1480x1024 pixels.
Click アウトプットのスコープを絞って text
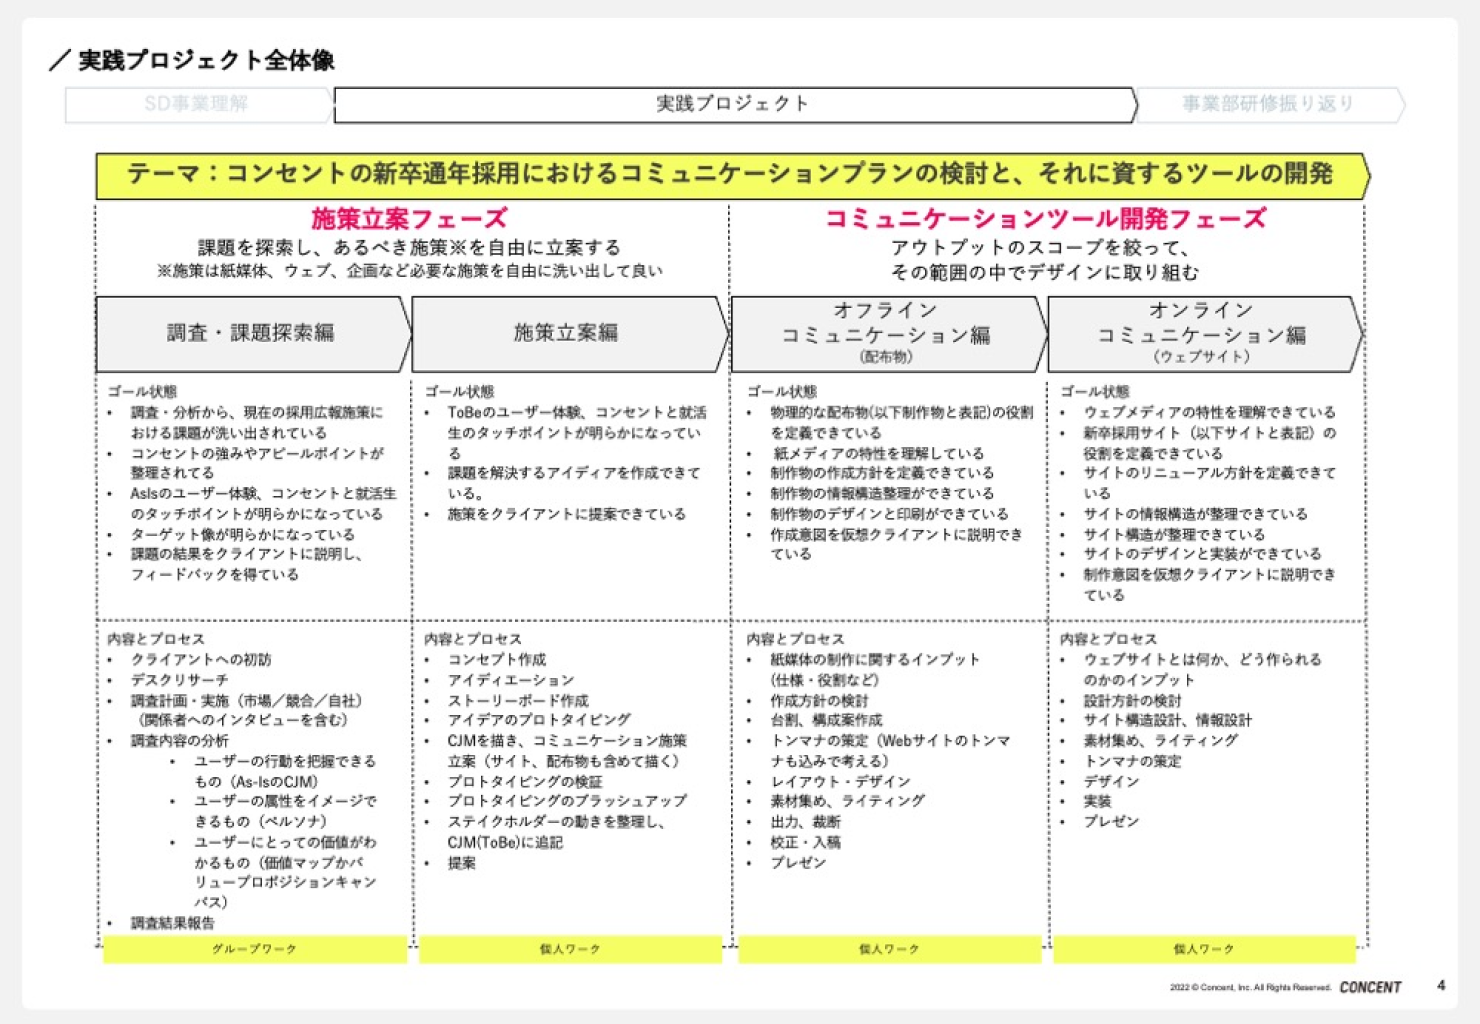click(1040, 247)
